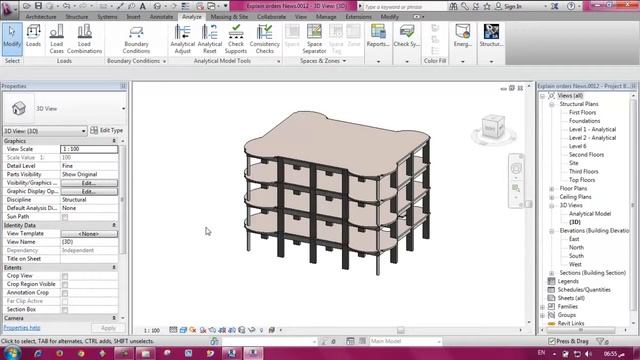This screenshot has width=640, height=360.
Task: Open the Collaborate tab
Action: click(x=271, y=17)
